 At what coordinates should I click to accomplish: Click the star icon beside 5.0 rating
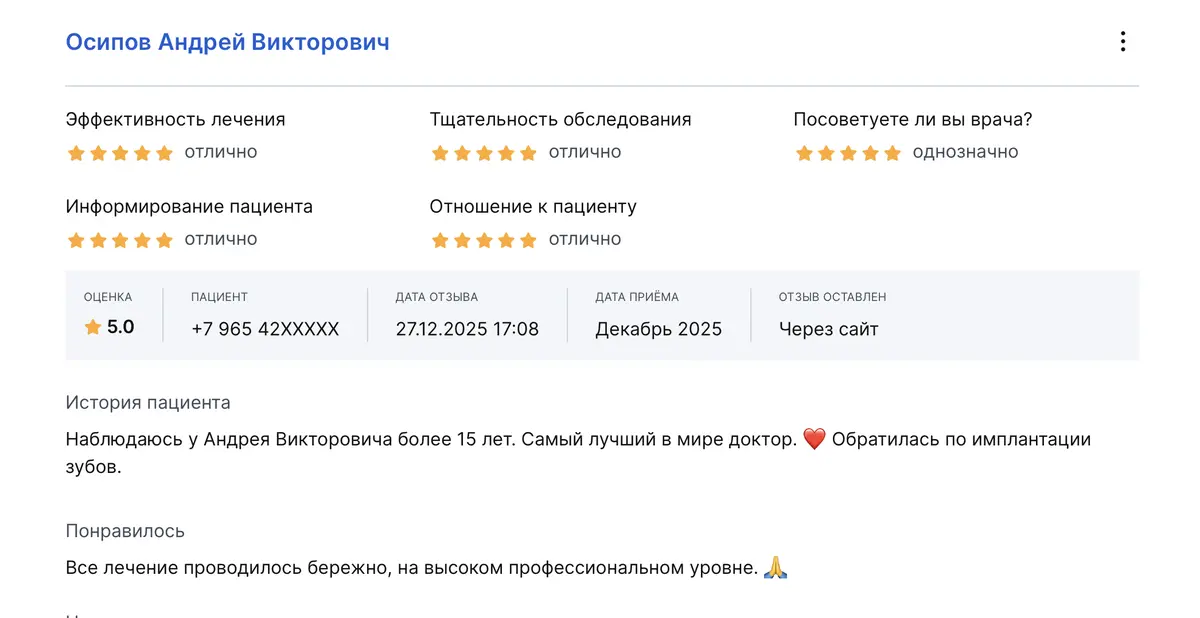[93, 328]
